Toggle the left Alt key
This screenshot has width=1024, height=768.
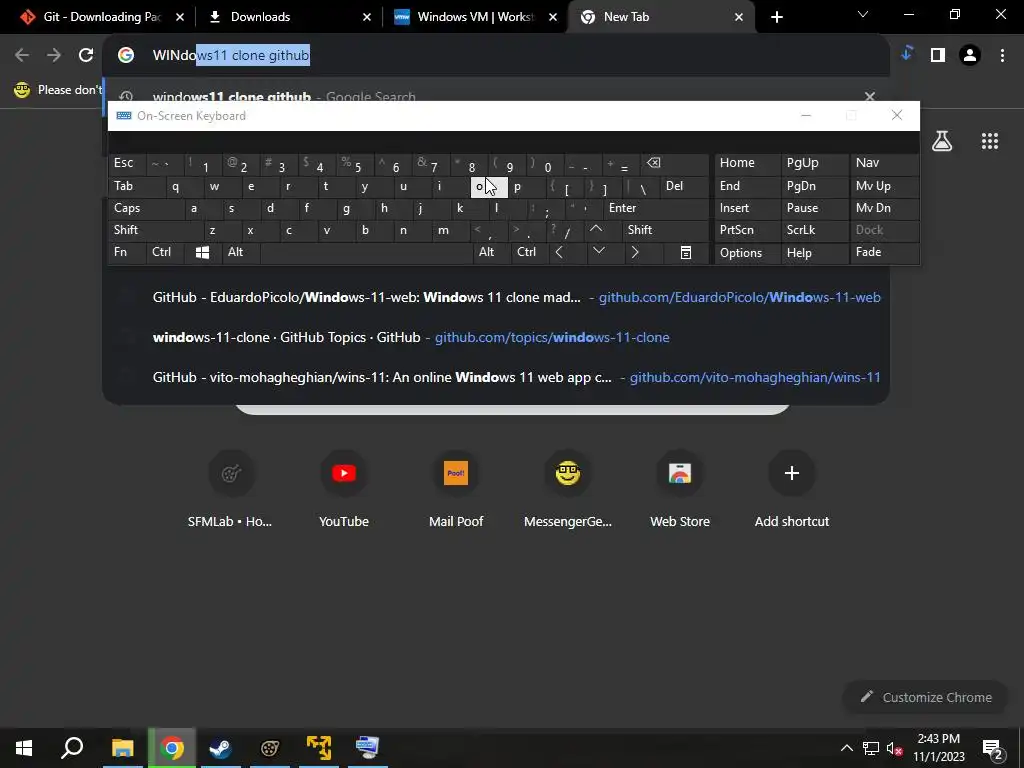240,252
